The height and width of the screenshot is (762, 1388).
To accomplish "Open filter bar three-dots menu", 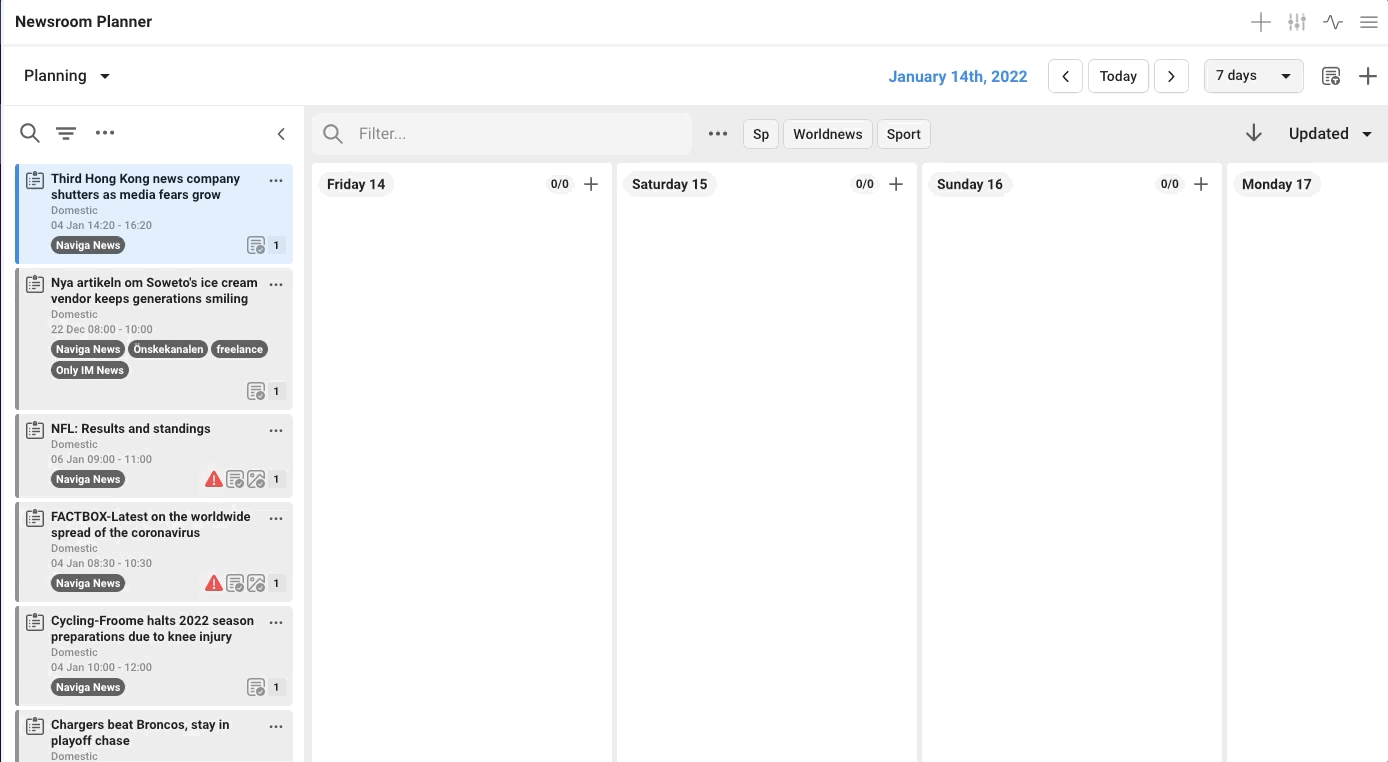I will click(718, 134).
